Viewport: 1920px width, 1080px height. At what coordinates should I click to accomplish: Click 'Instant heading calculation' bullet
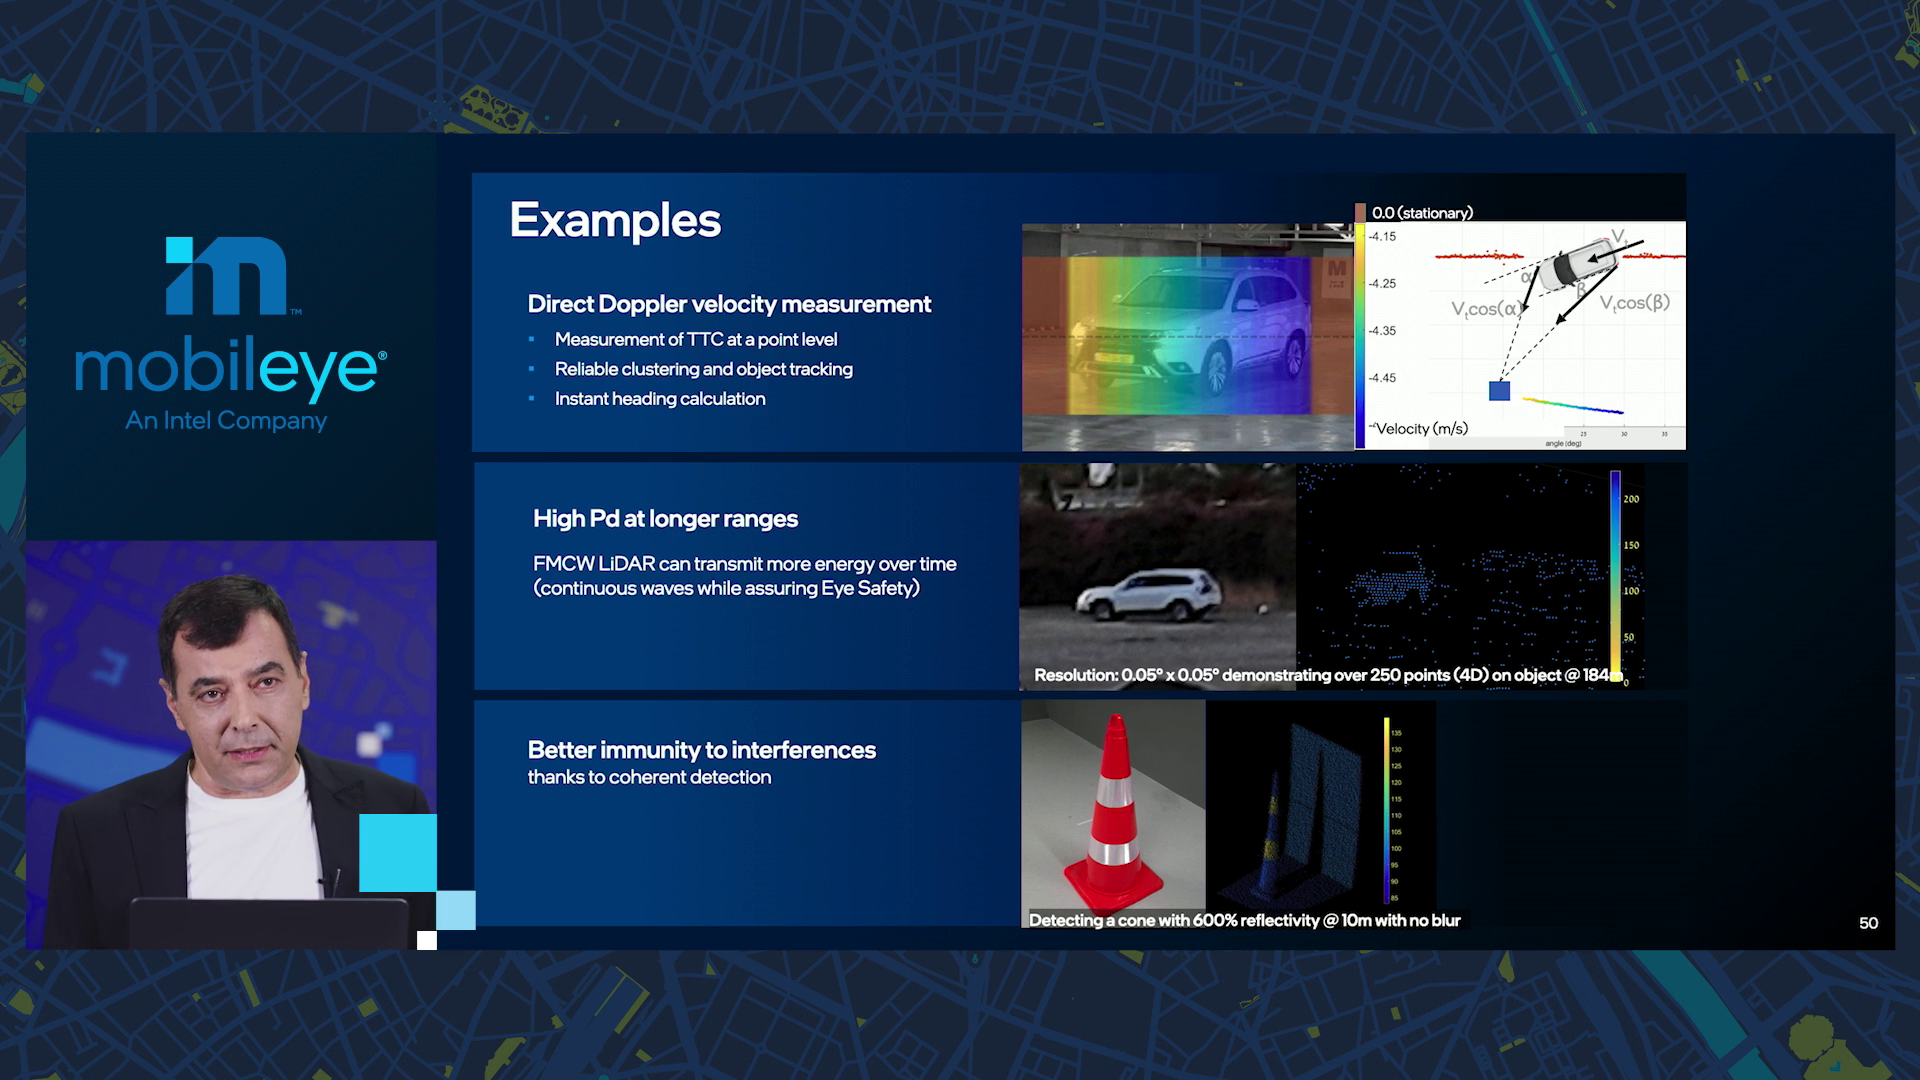tap(660, 398)
